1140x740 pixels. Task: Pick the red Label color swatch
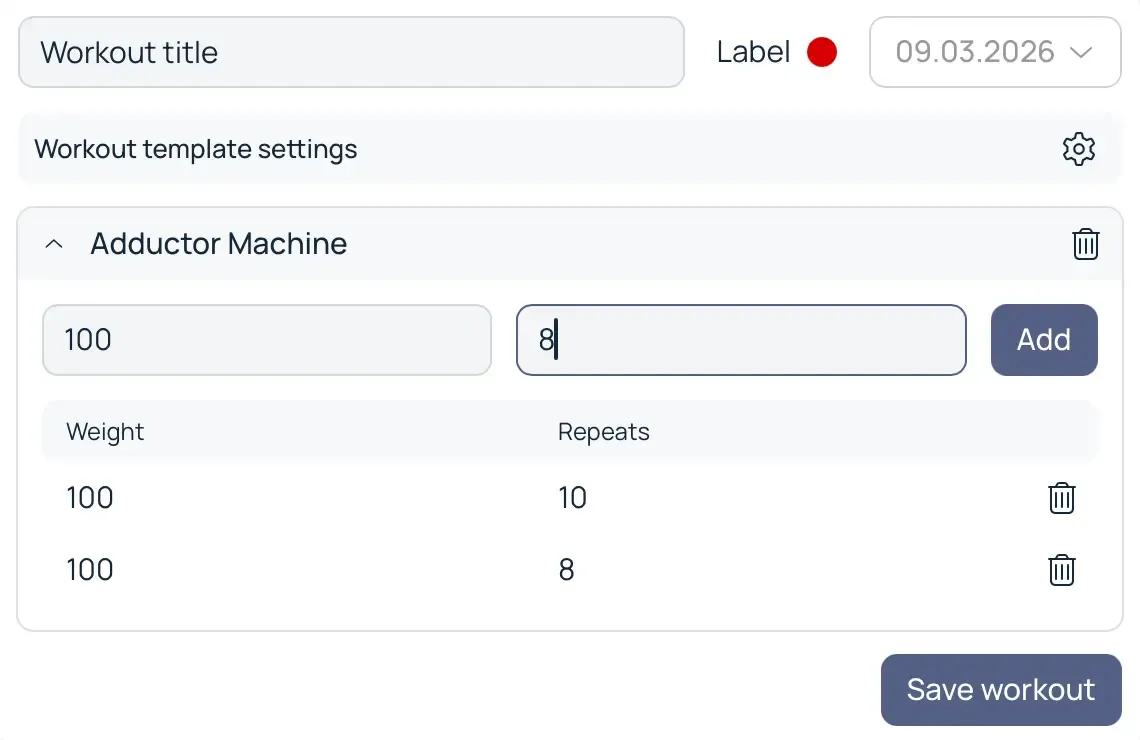[822, 52]
